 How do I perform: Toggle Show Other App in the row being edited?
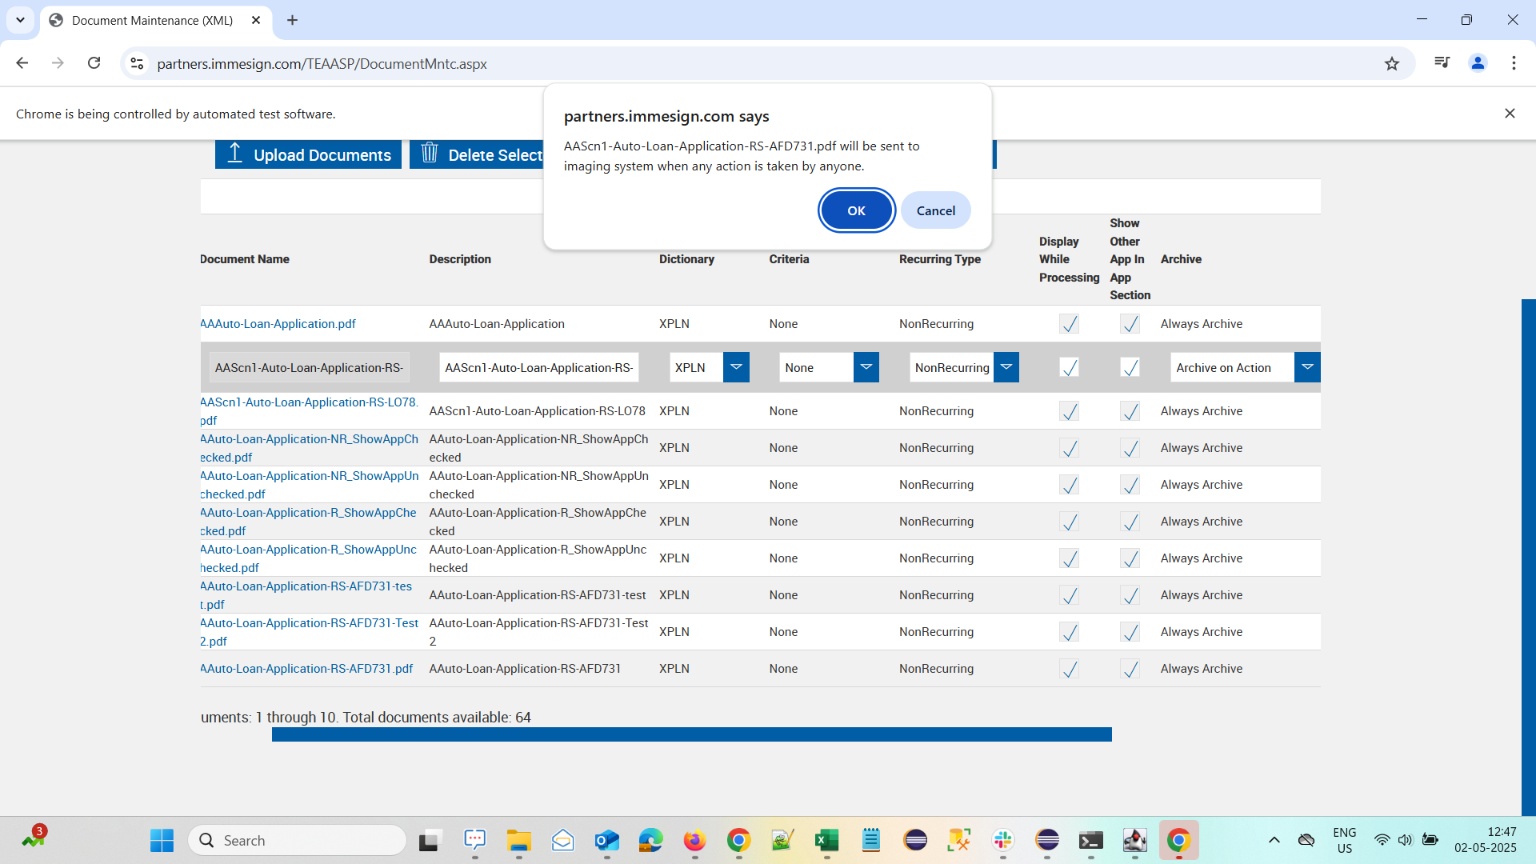1130,368
